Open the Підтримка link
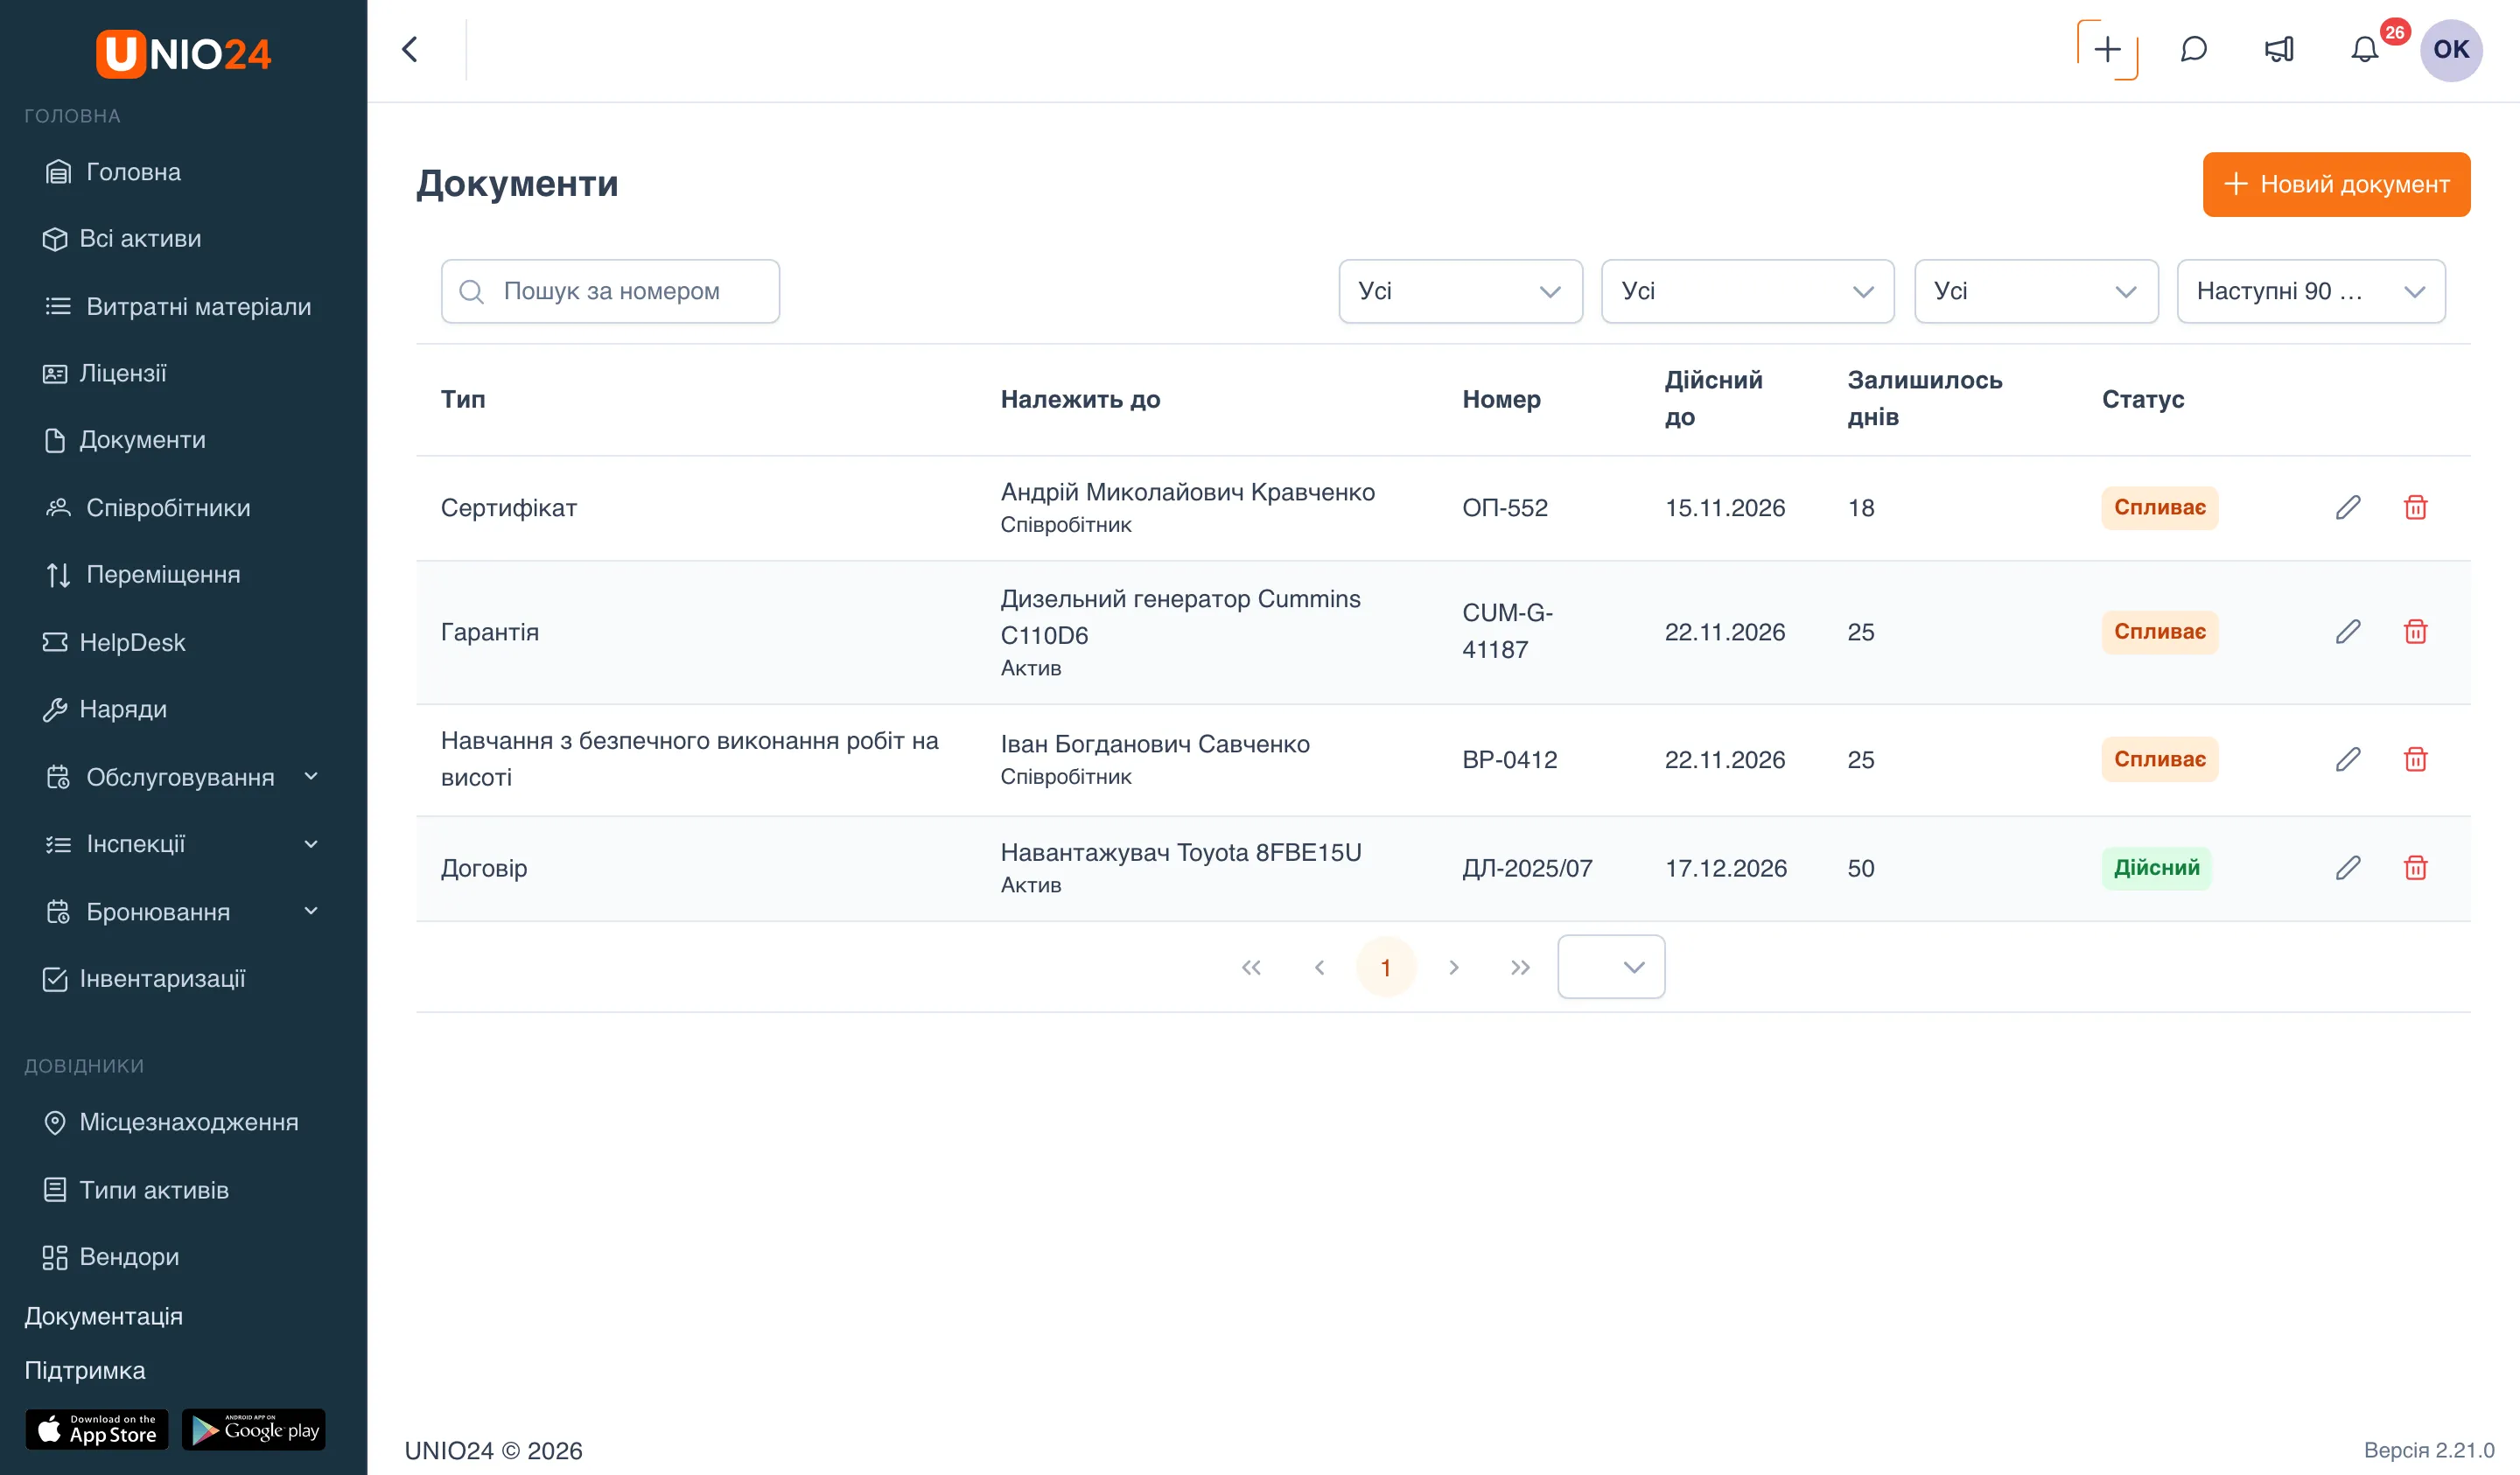This screenshot has width=2520, height=1475. tap(85, 1370)
